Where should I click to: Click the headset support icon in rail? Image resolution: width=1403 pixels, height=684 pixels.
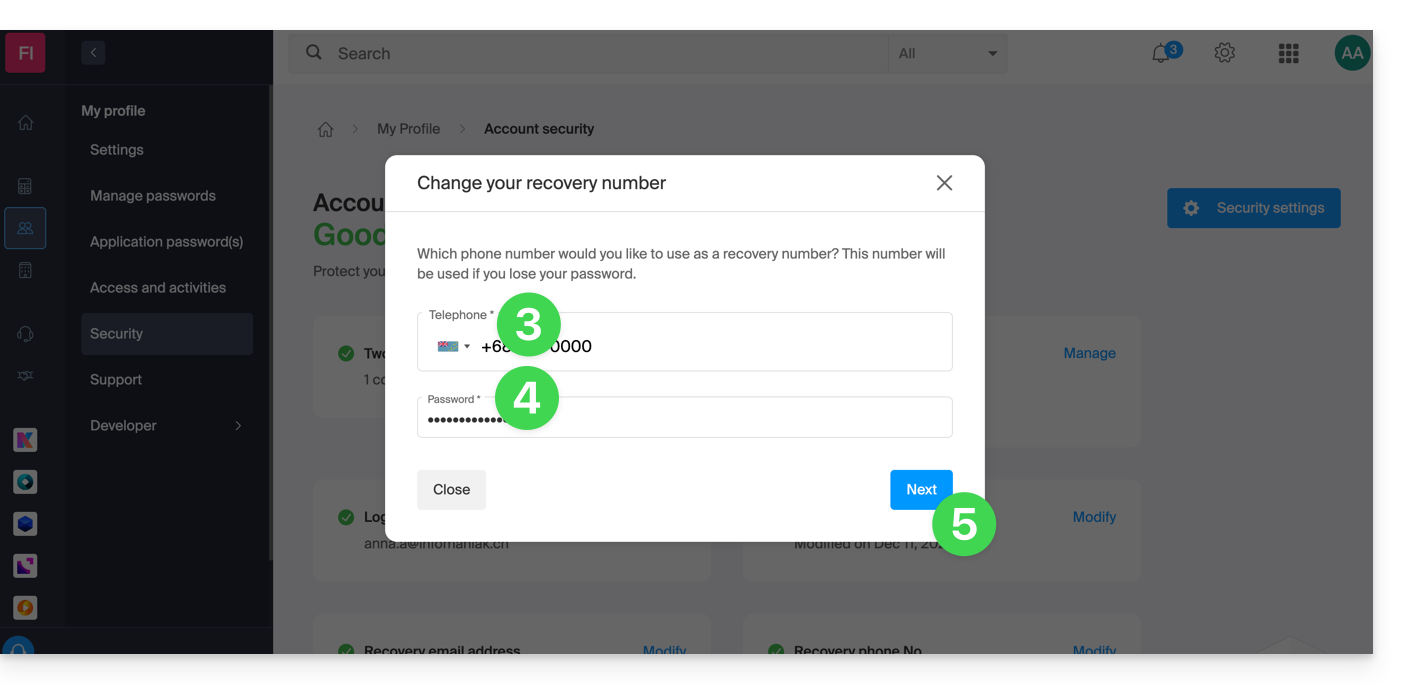point(26,334)
